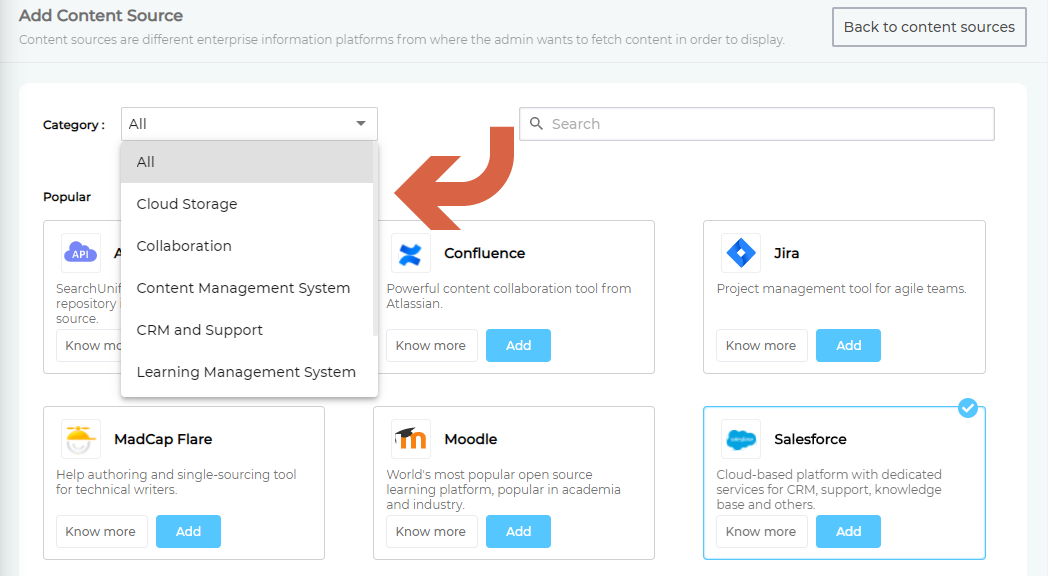Select CRM and Support category option
The image size is (1048, 576).
[200, 330]
